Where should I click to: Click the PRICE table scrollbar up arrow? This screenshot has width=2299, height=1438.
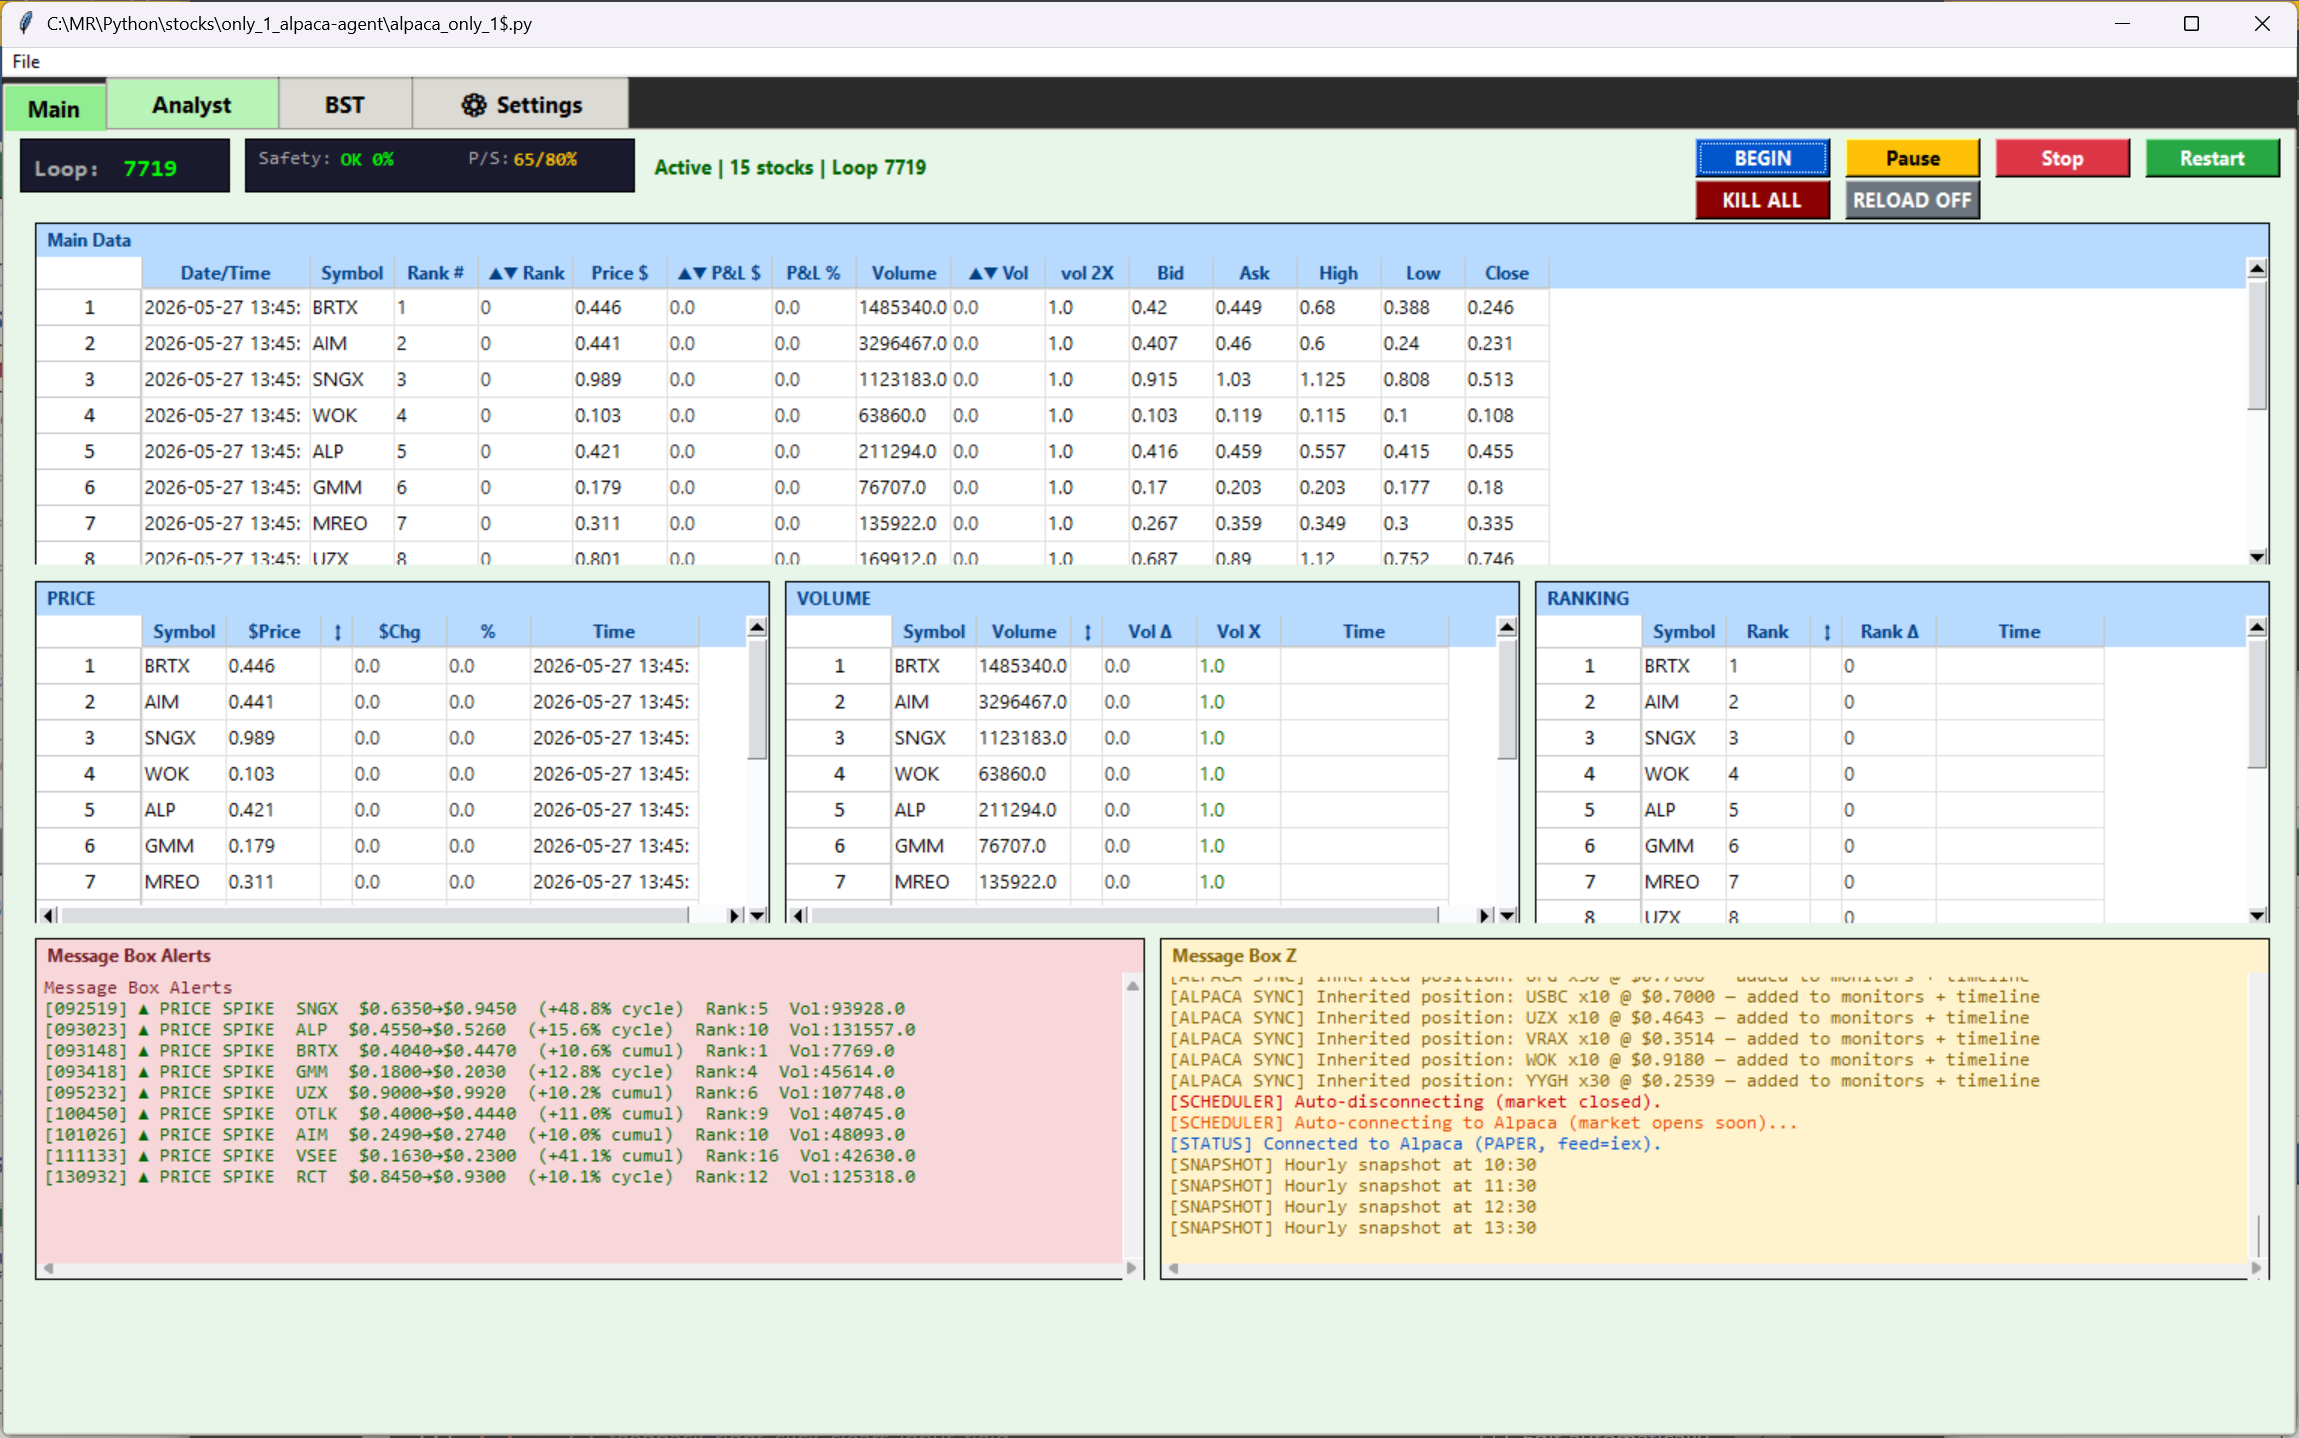click(x=757, y=627)
